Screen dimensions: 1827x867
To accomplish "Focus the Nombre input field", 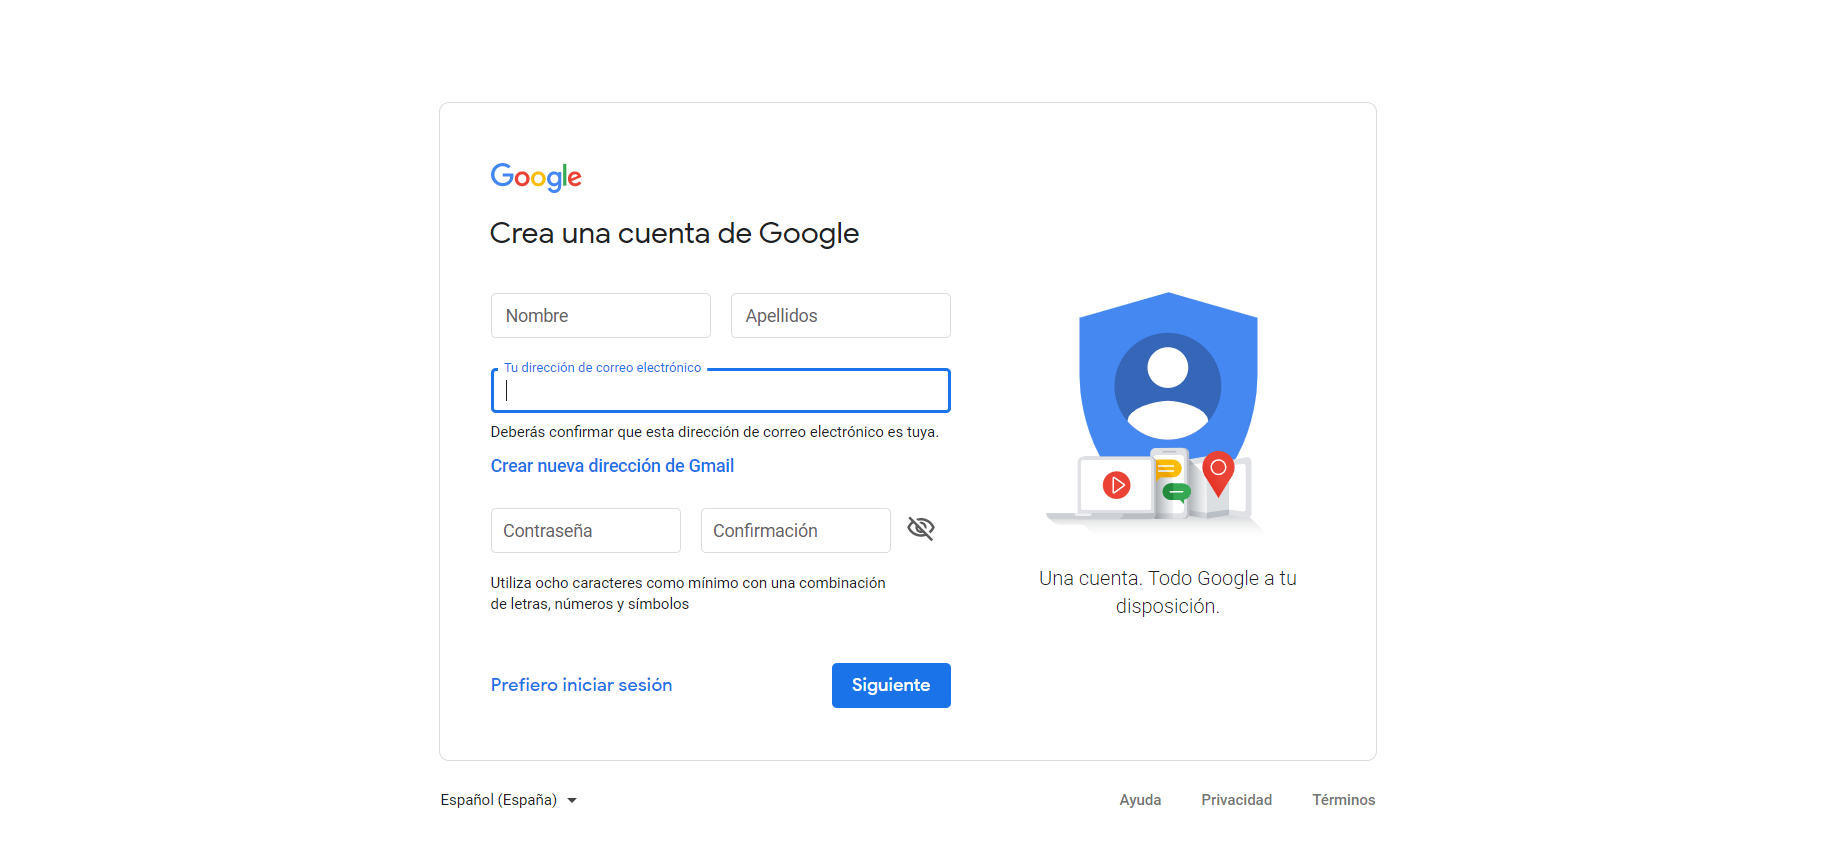I will coord(600,316).
